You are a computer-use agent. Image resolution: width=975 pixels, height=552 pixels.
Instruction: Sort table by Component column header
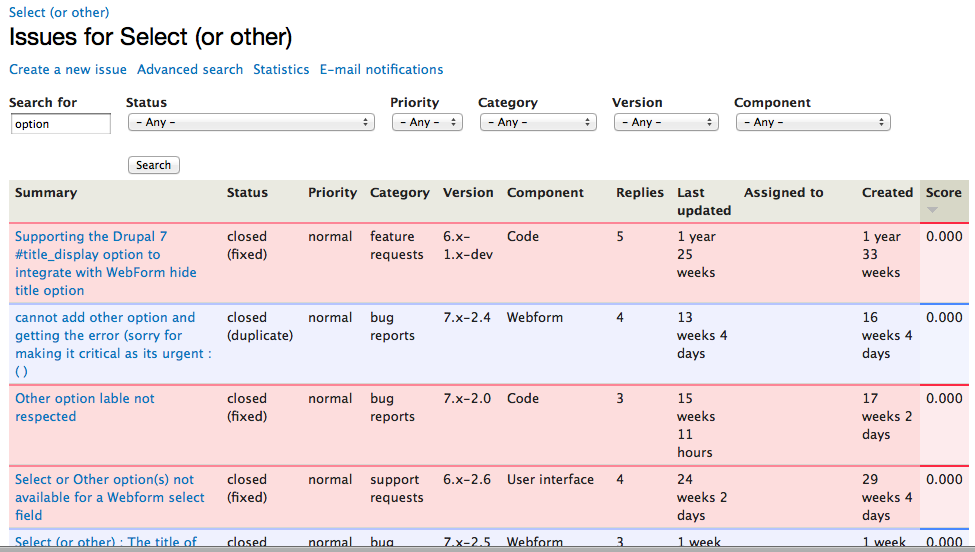click(x=545, y=193)
